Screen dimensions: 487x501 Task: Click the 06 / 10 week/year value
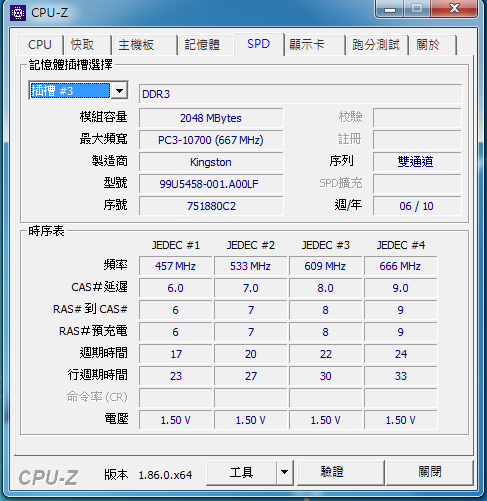(x=417, y=206)
